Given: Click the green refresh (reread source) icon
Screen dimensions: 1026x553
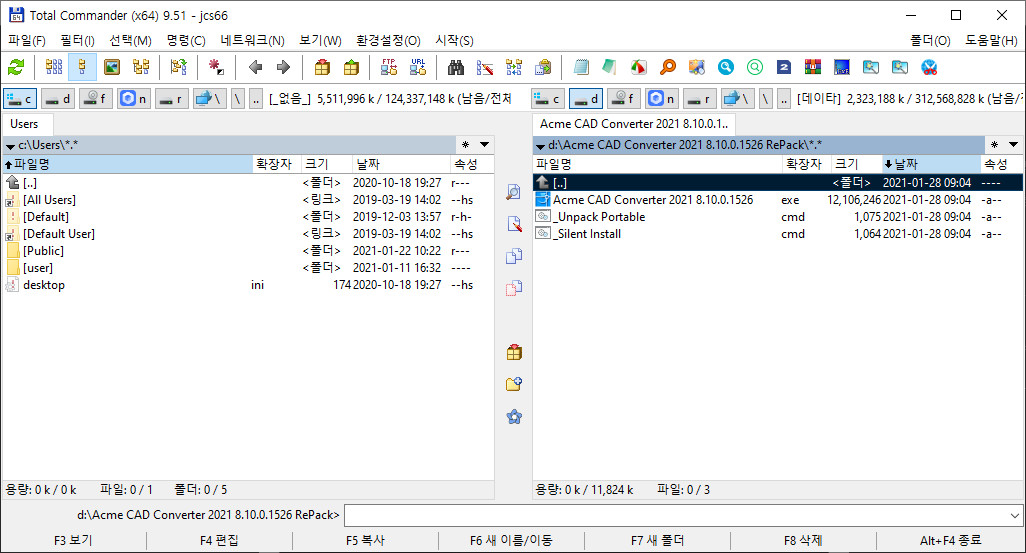Looking at the screenshot, I should click(x=16, y=67).
